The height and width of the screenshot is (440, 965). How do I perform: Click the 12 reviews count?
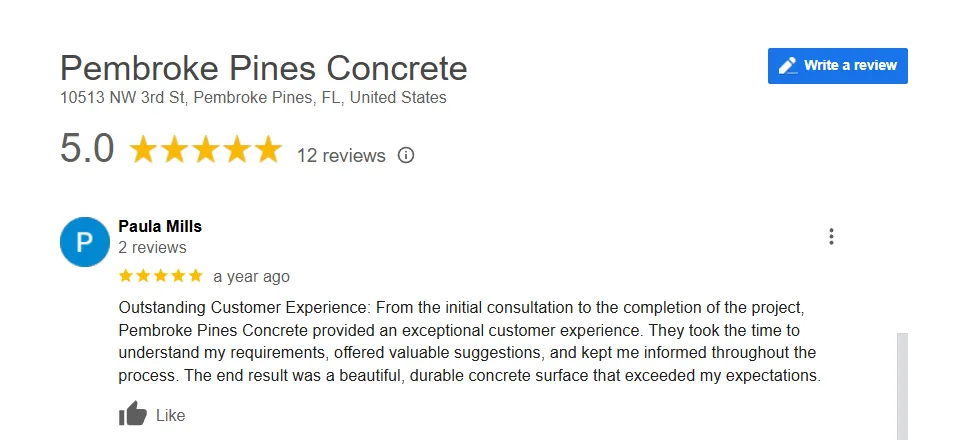click(x=341, y=156)
